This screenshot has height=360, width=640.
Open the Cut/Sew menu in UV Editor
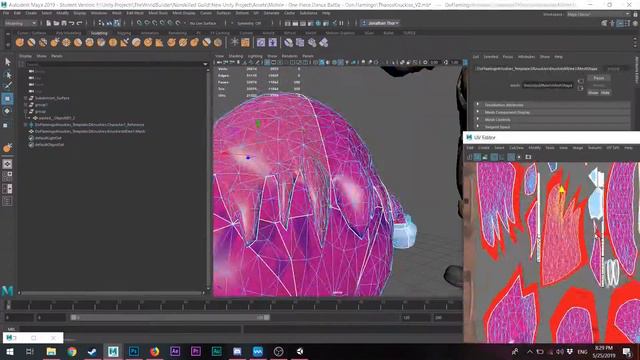[516, 148]
